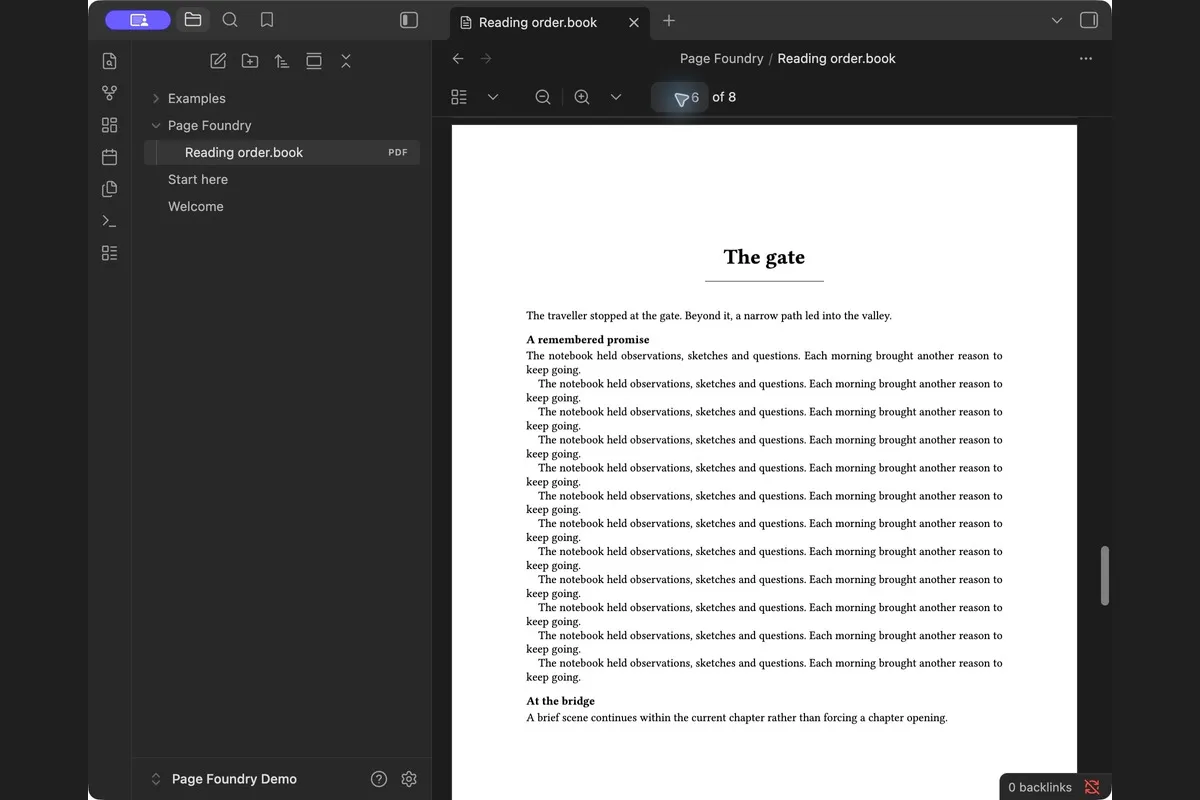Auto-reveal current file icon
Viewport: 1200px width, 800px height.
314,61
